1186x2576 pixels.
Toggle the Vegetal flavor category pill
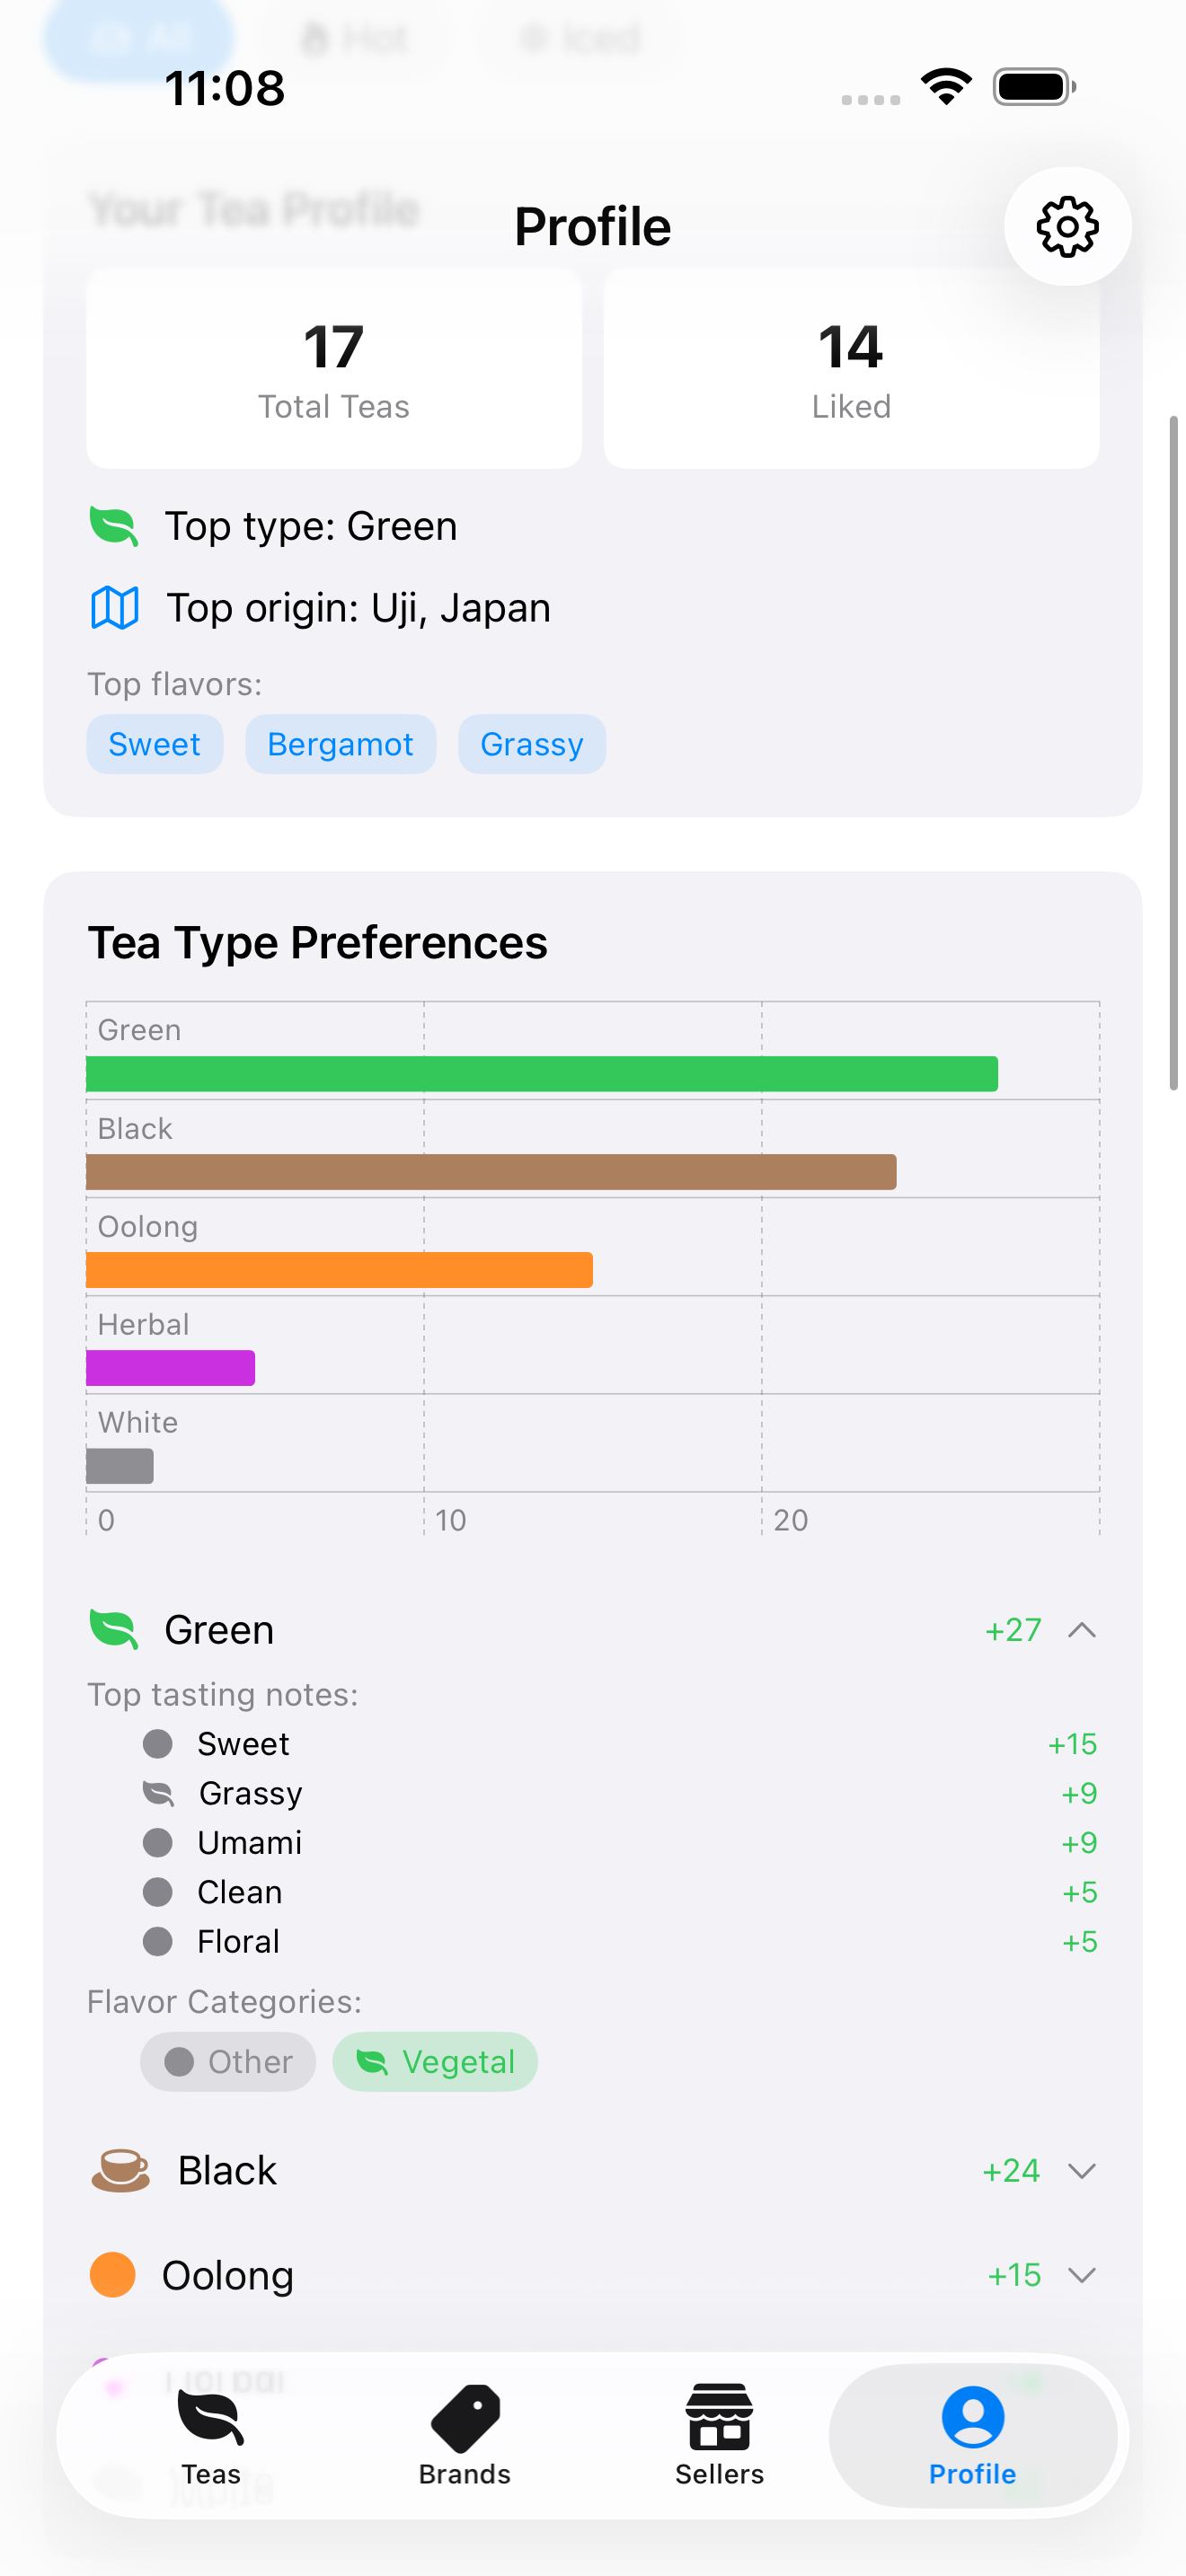[434, 2061]
